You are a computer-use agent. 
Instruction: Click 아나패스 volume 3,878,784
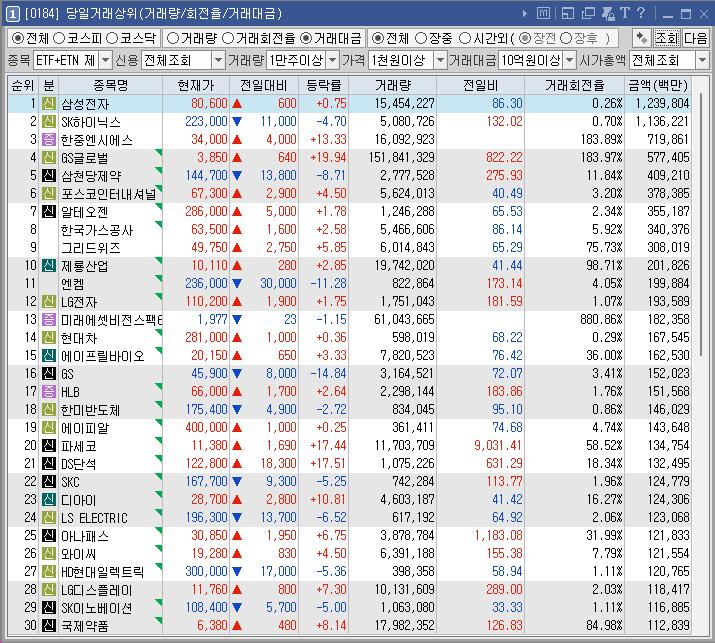pyautogui.click(x=407, y=535)
